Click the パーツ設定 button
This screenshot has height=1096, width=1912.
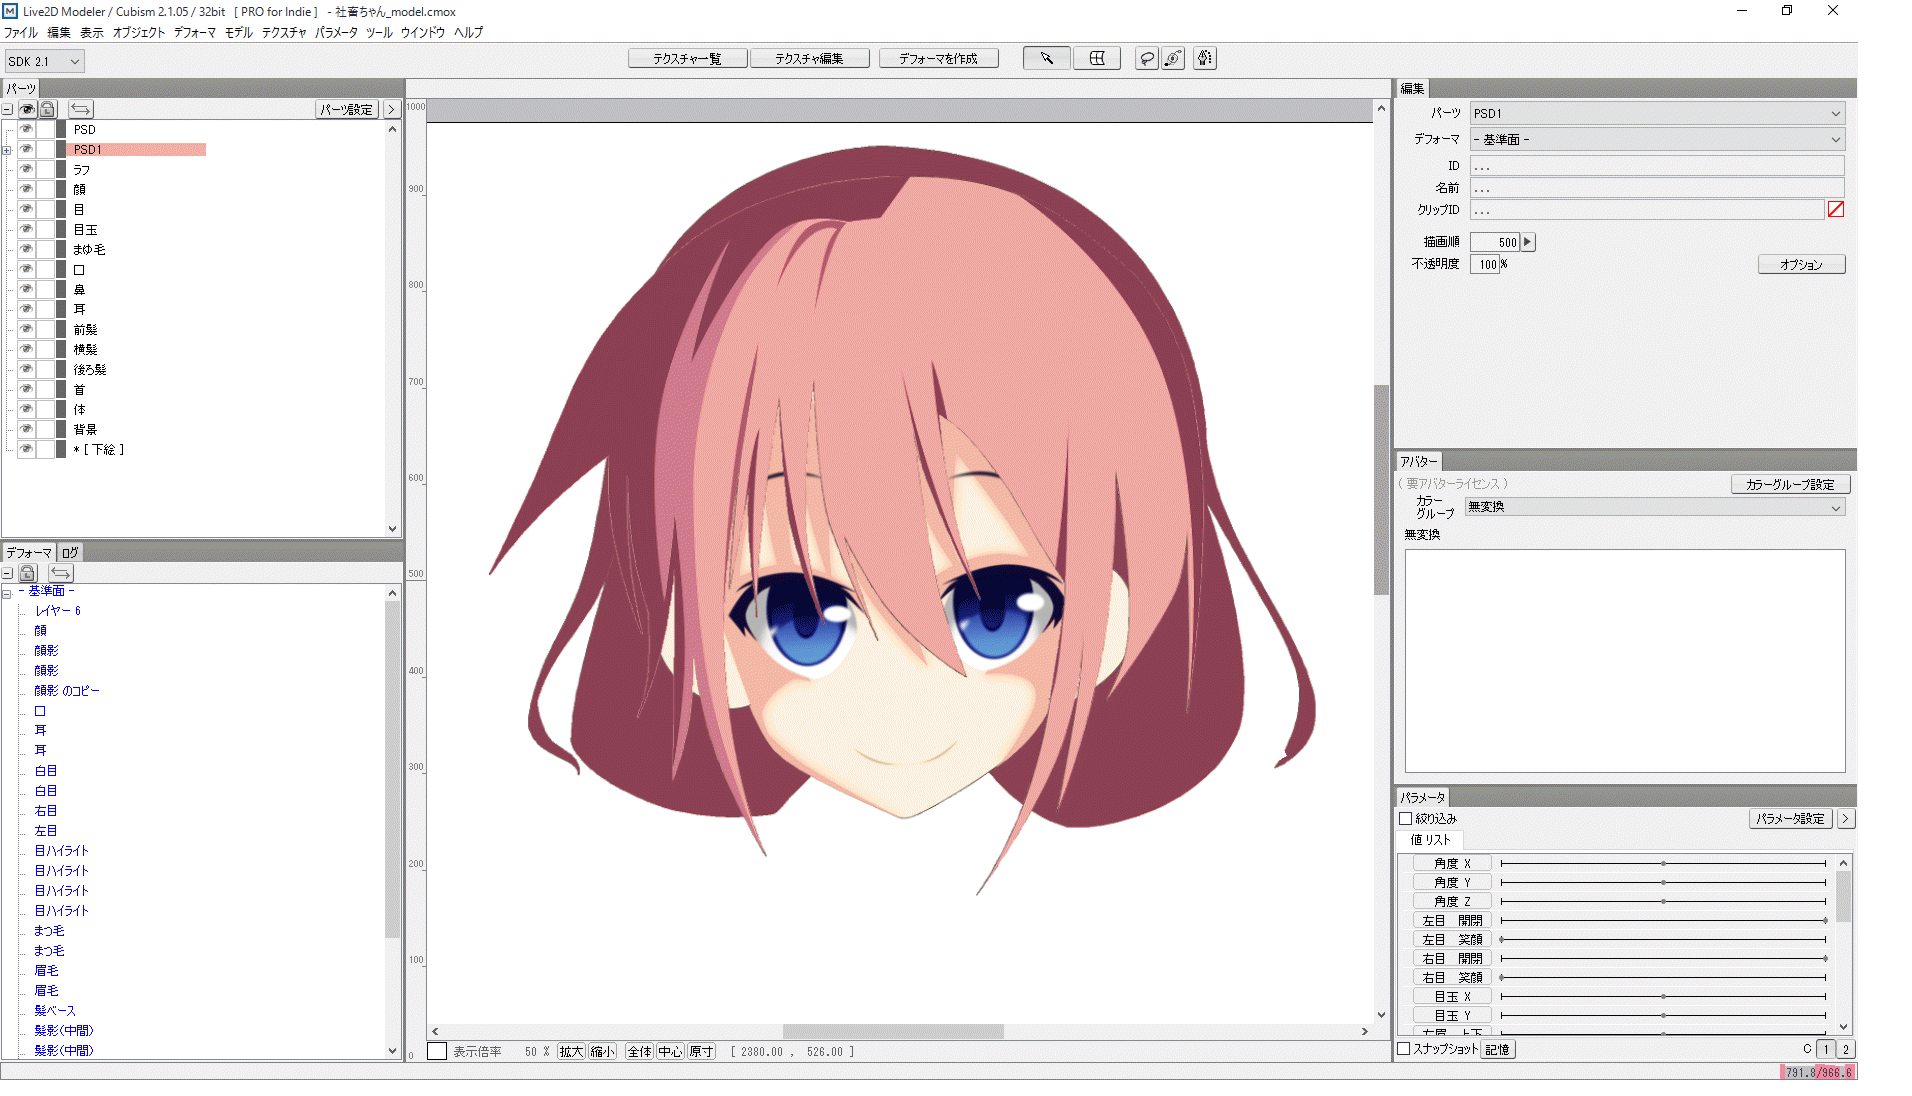[347, 109]
